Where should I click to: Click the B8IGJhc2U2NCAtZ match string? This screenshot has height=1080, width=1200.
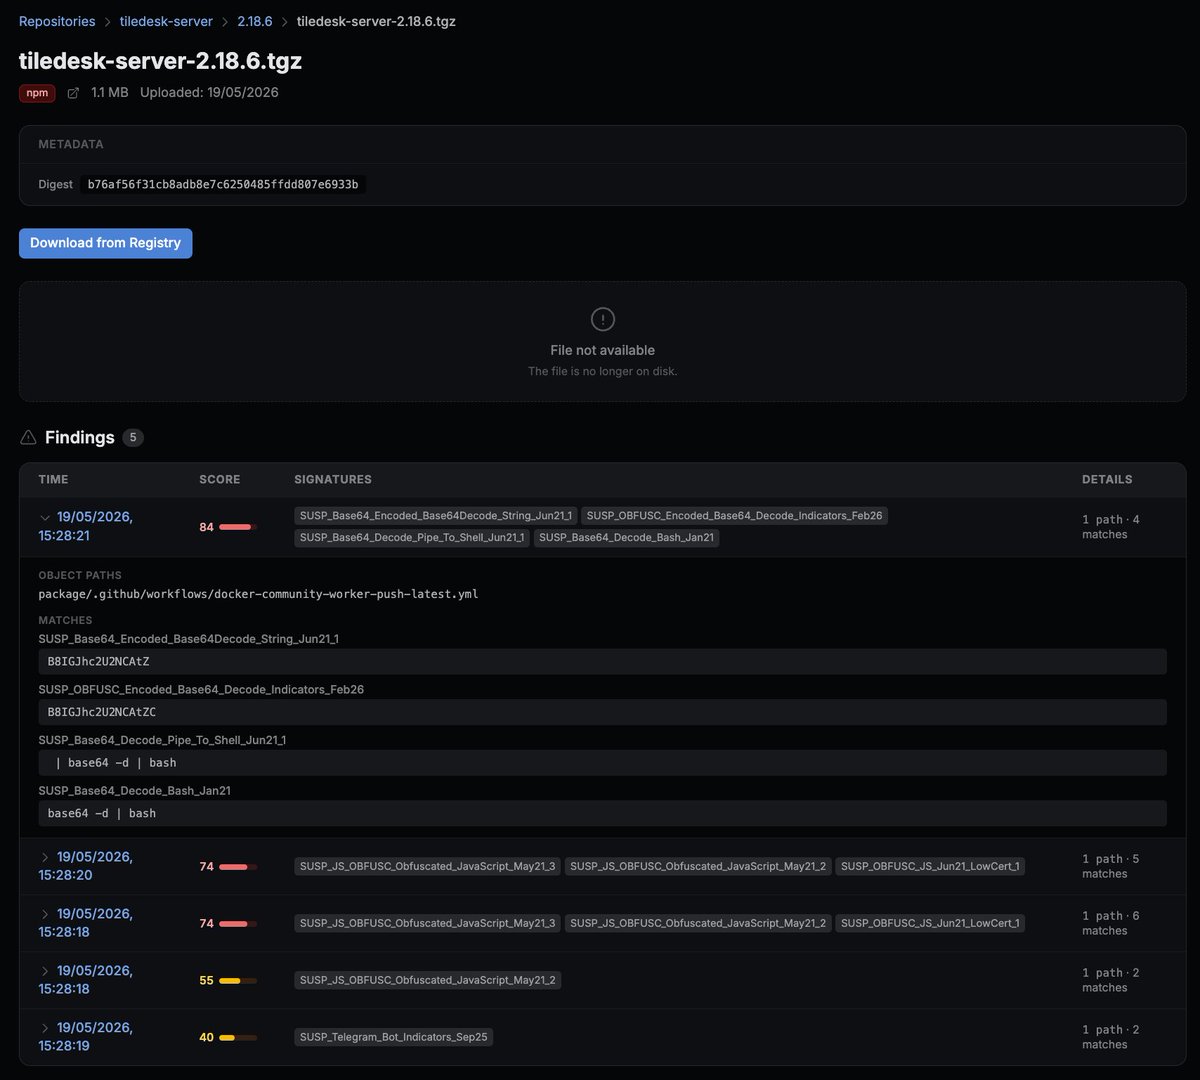(x=602, y=662)
